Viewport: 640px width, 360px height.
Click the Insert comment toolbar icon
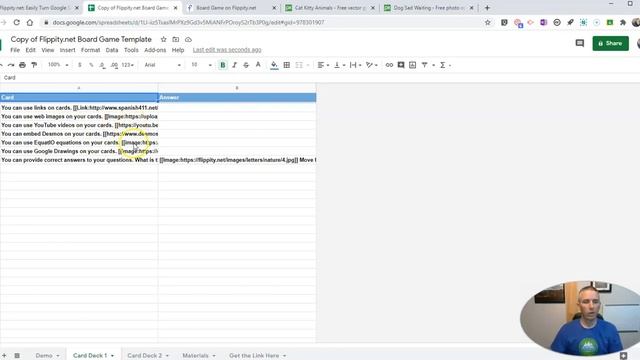pyautogui.click(x=401, y=65)
